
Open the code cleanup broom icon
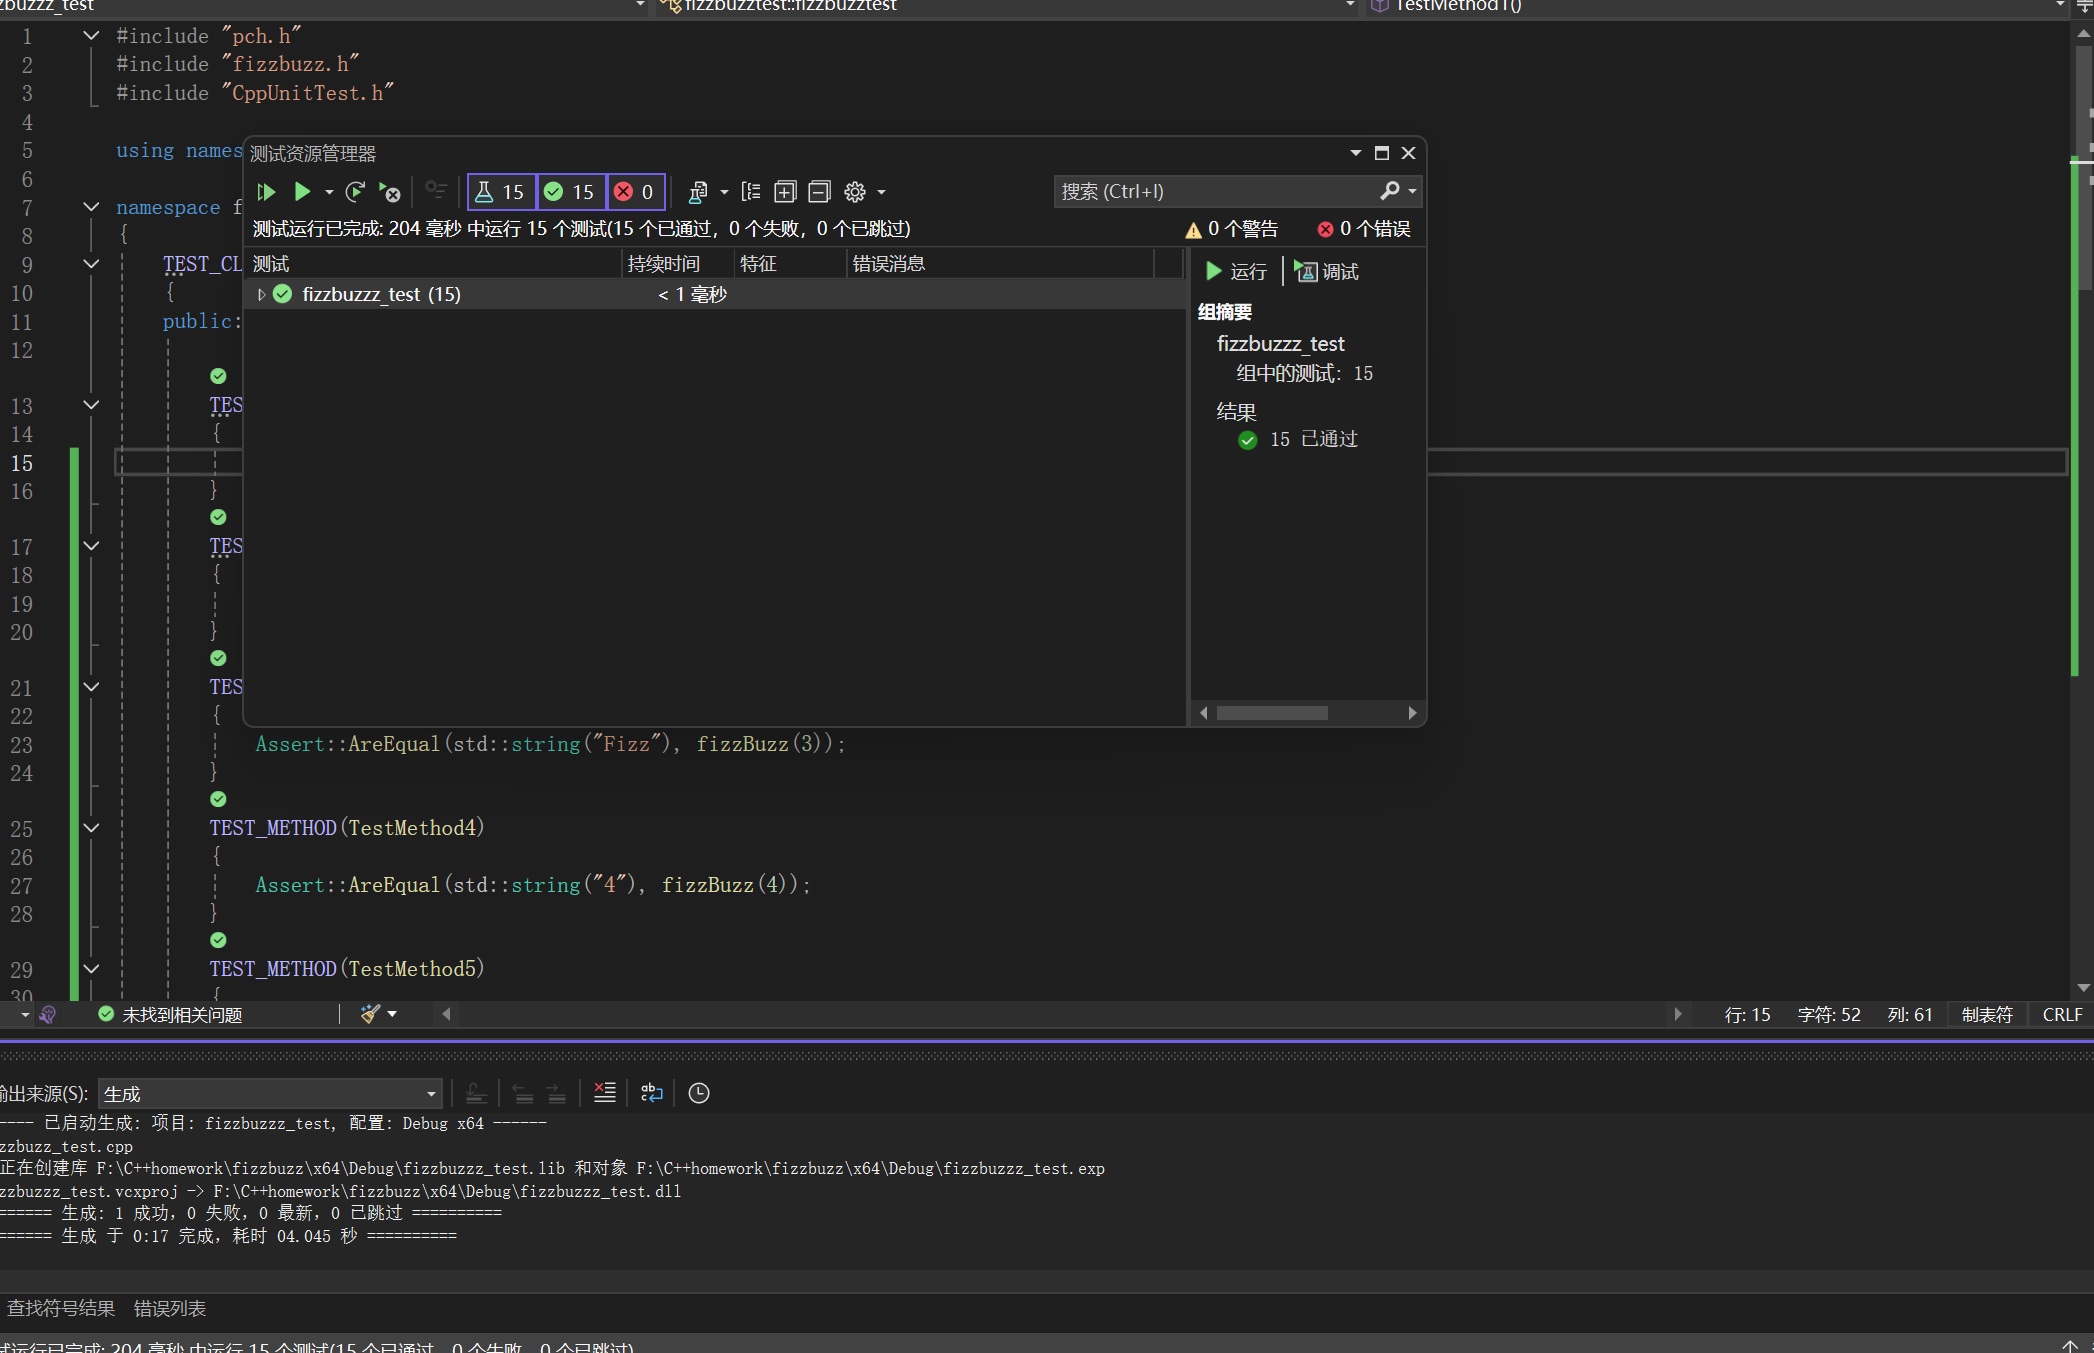tap(370, 1014)
